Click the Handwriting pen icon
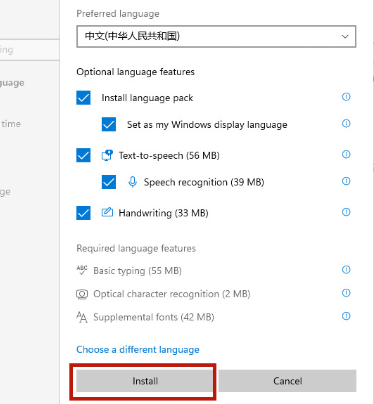Image resolution: width=374 pixels, height=404 pixels. pyautogui.click(x=107, y=212)
